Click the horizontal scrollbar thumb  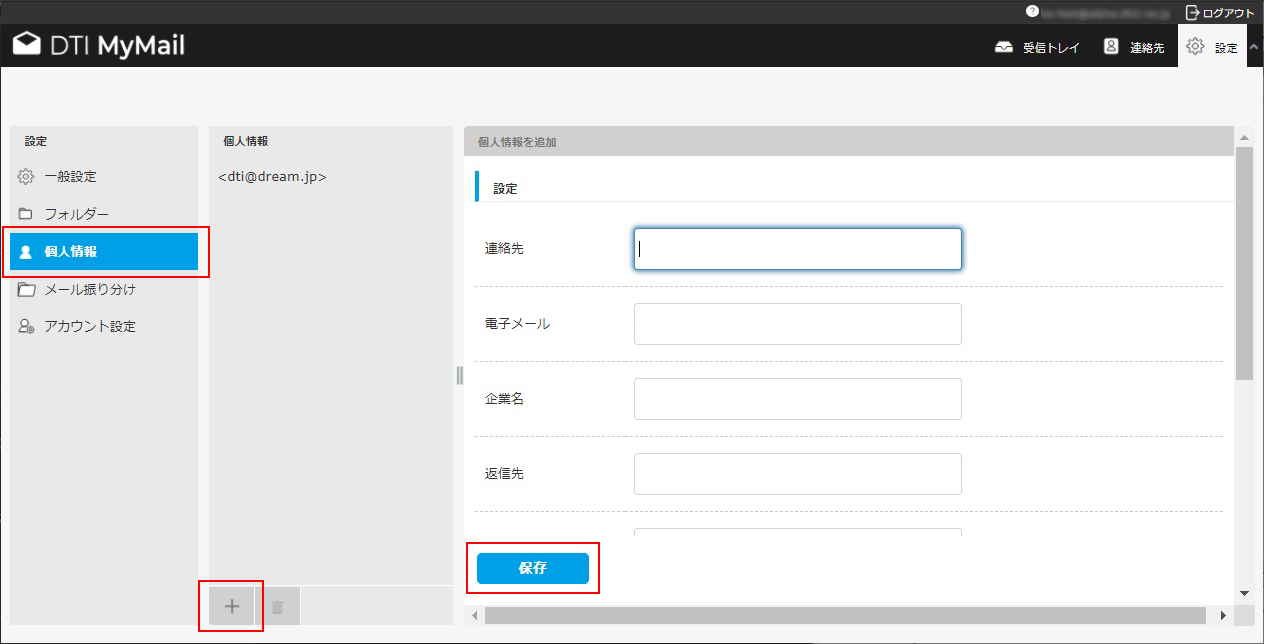pos(845,615)
